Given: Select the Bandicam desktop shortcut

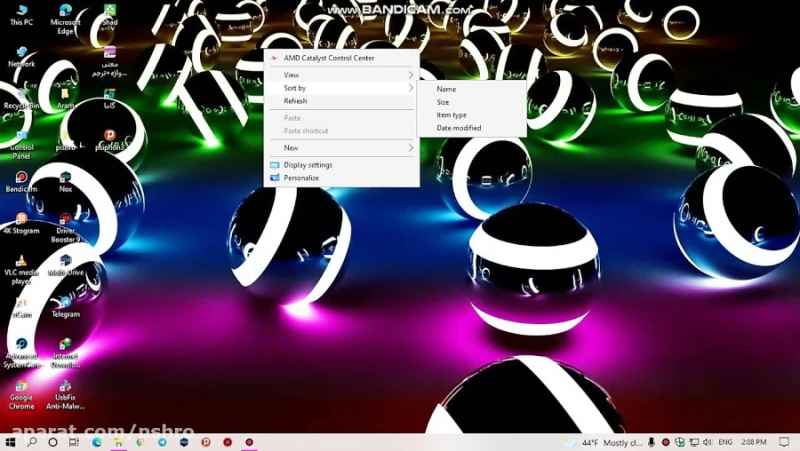Looking at the screenshot, I should click(21, 182).
